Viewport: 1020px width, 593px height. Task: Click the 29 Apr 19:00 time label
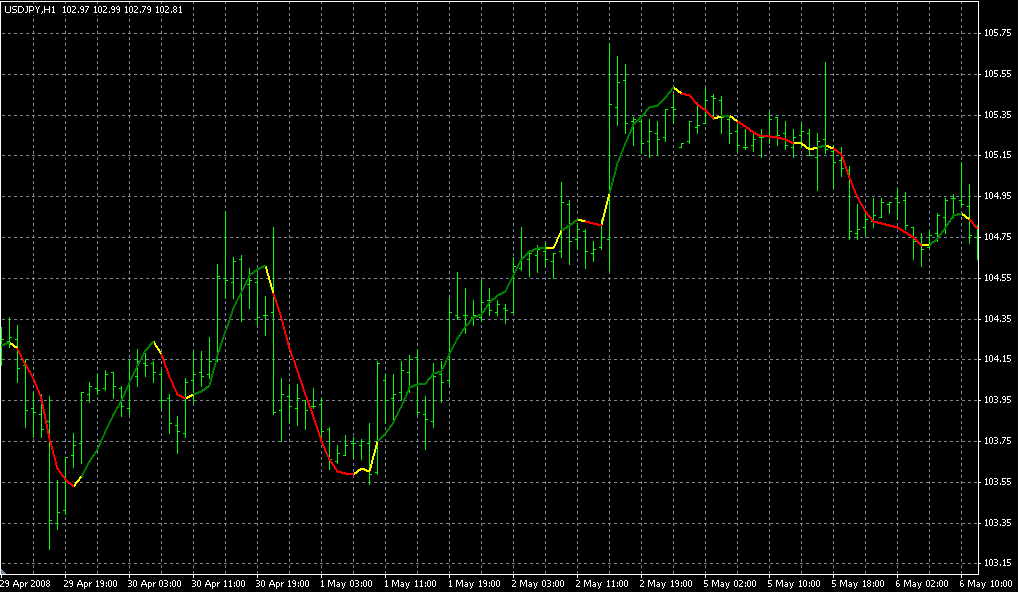click(x=90, y=584)
